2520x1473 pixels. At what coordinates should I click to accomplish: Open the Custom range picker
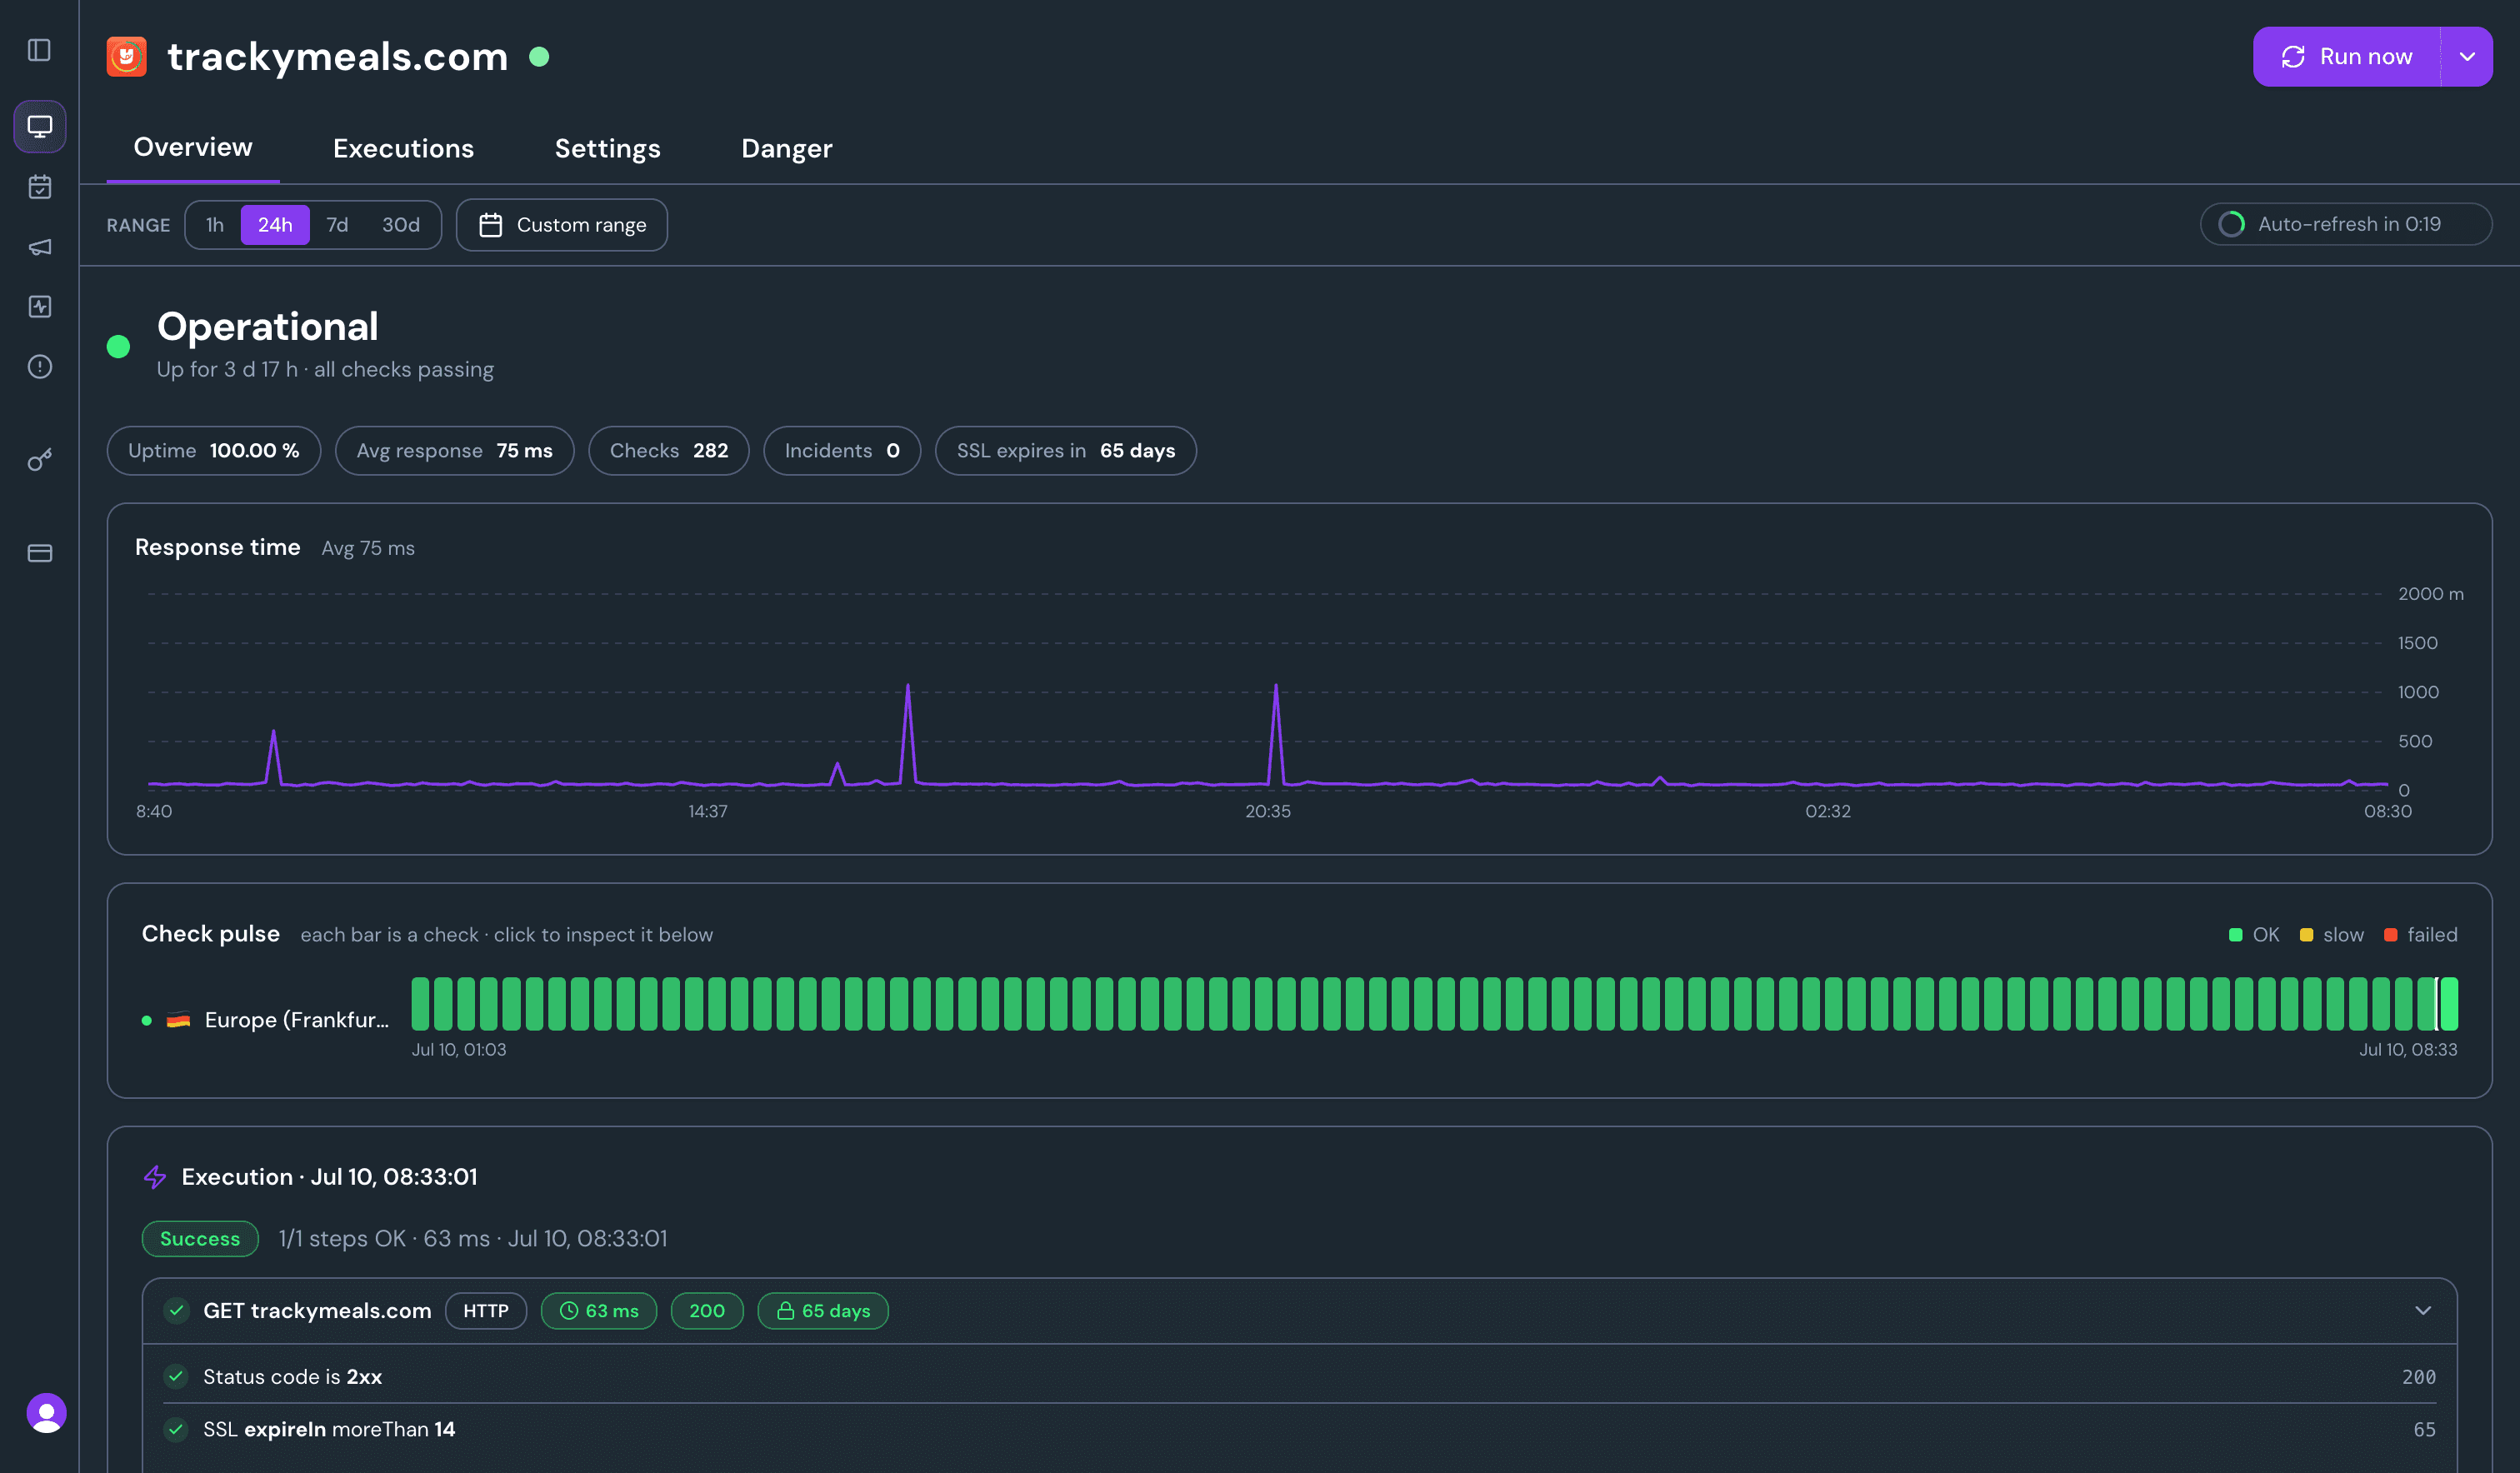coord(562,225)
